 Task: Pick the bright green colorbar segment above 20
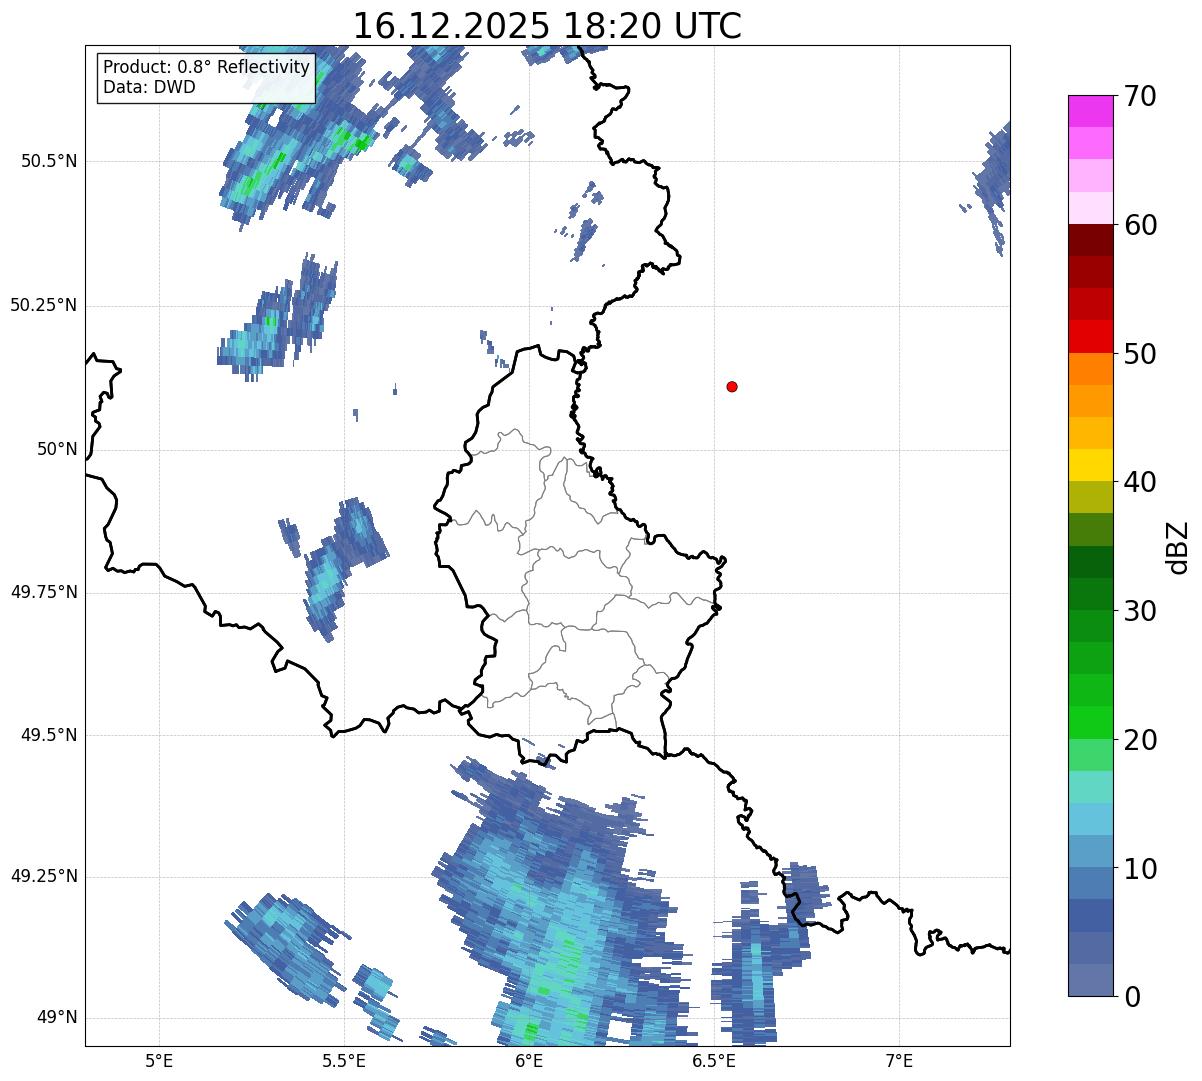click(x=1091, y=723)
